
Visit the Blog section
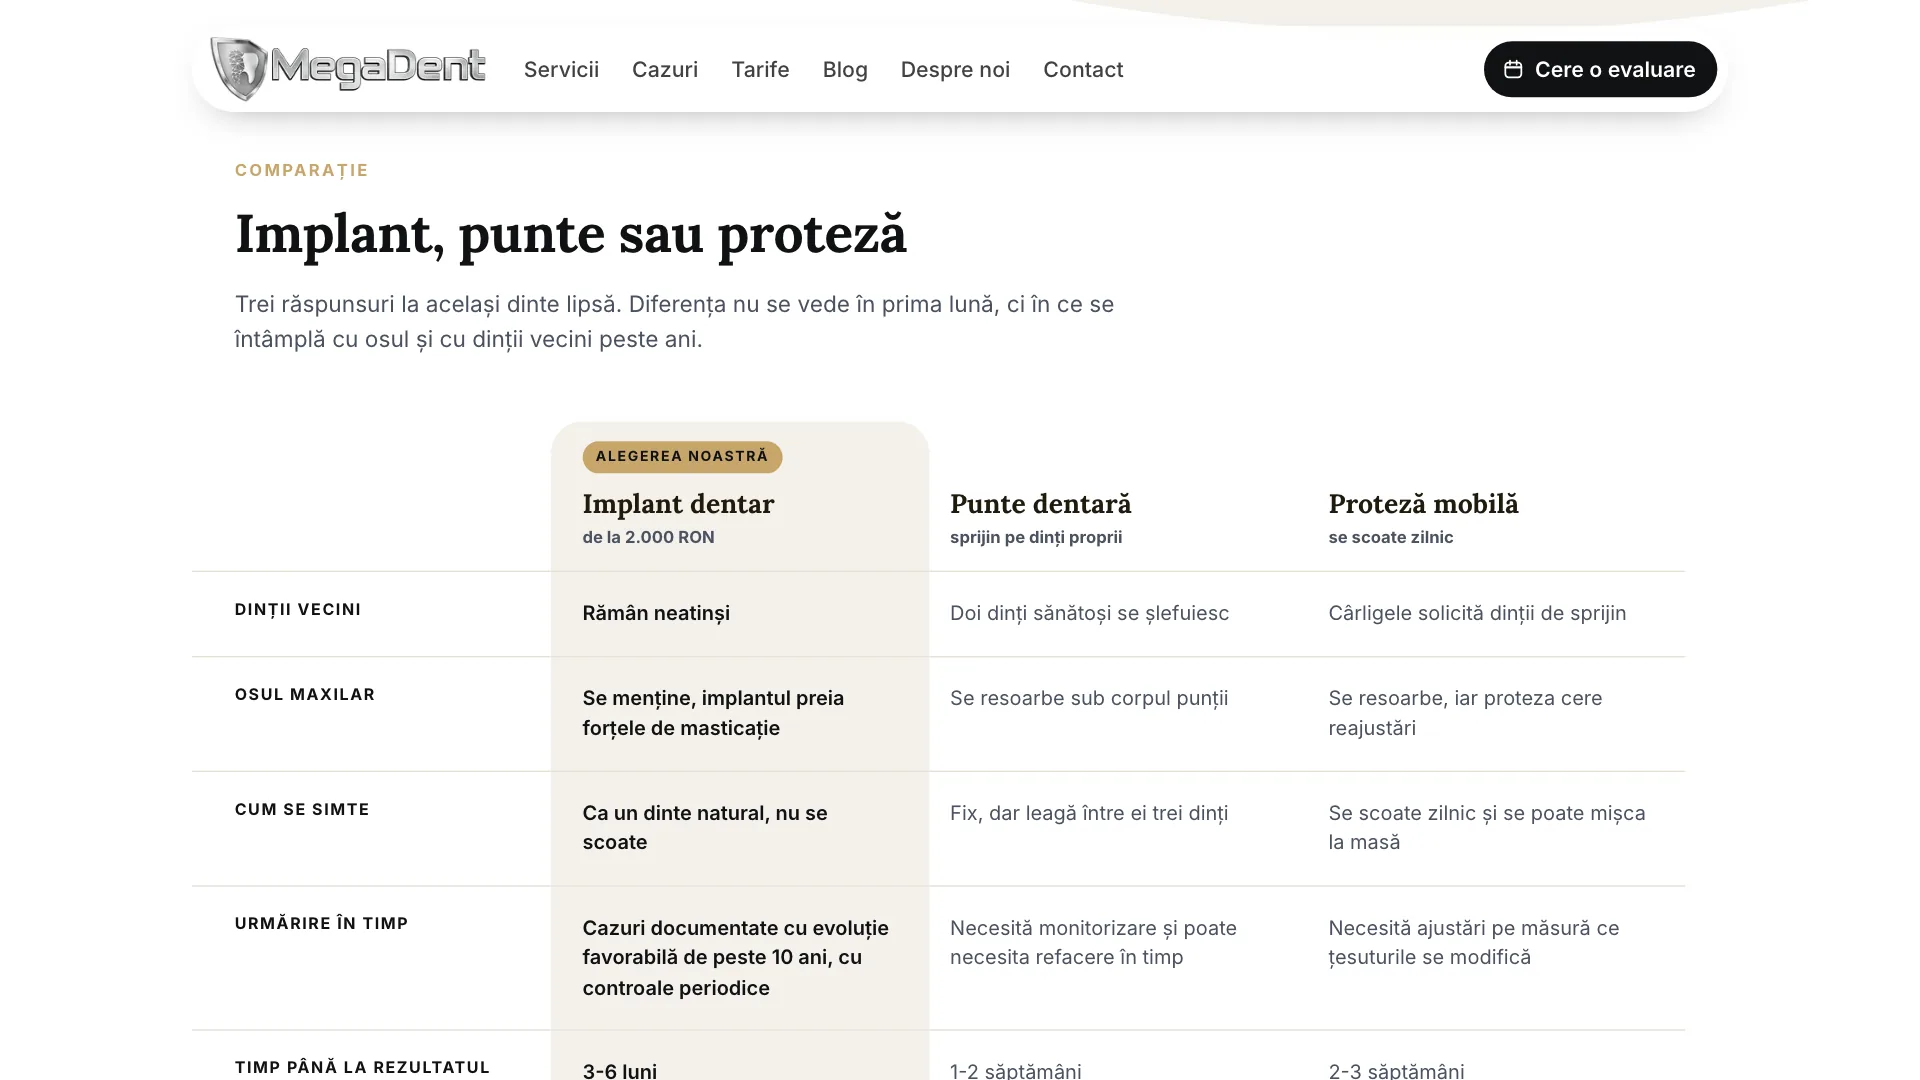(845, 69)
